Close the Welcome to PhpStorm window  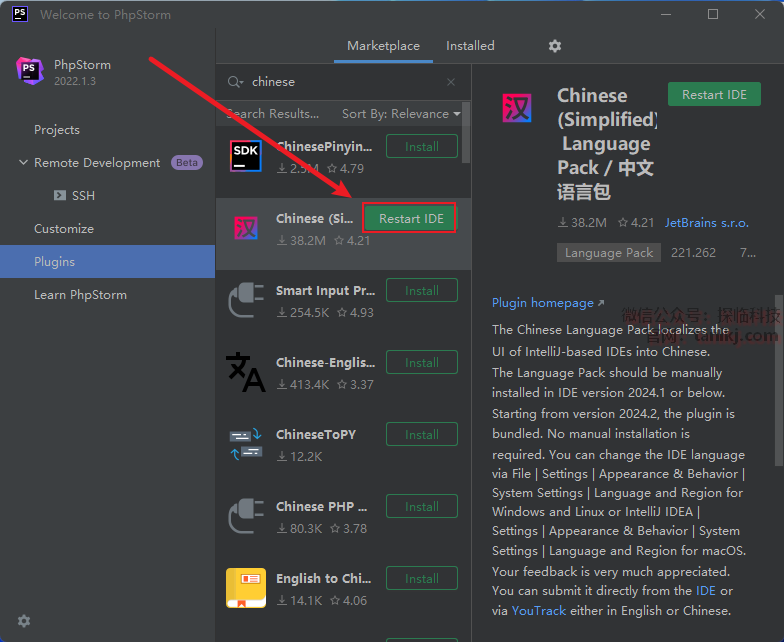(760, 14)
